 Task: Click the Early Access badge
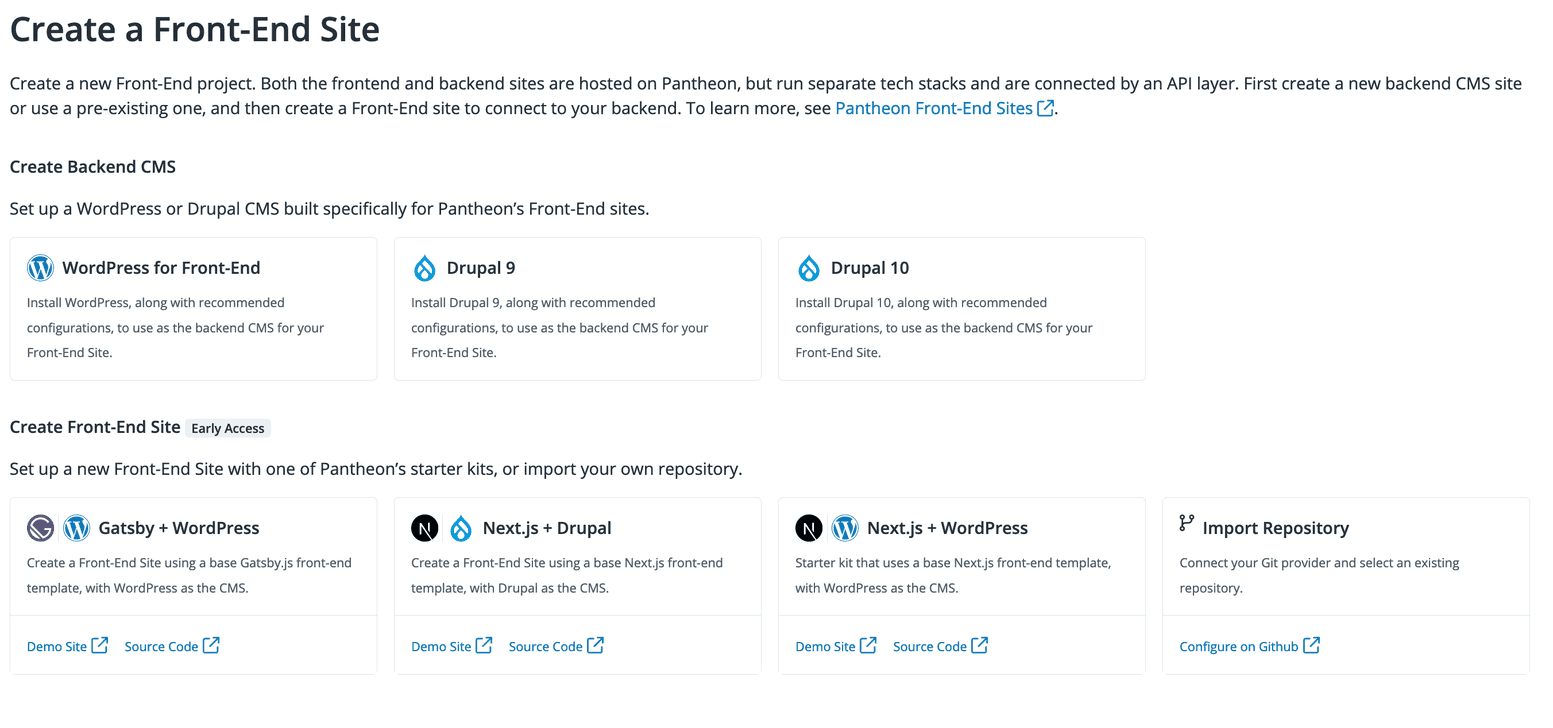click(227, 427)
